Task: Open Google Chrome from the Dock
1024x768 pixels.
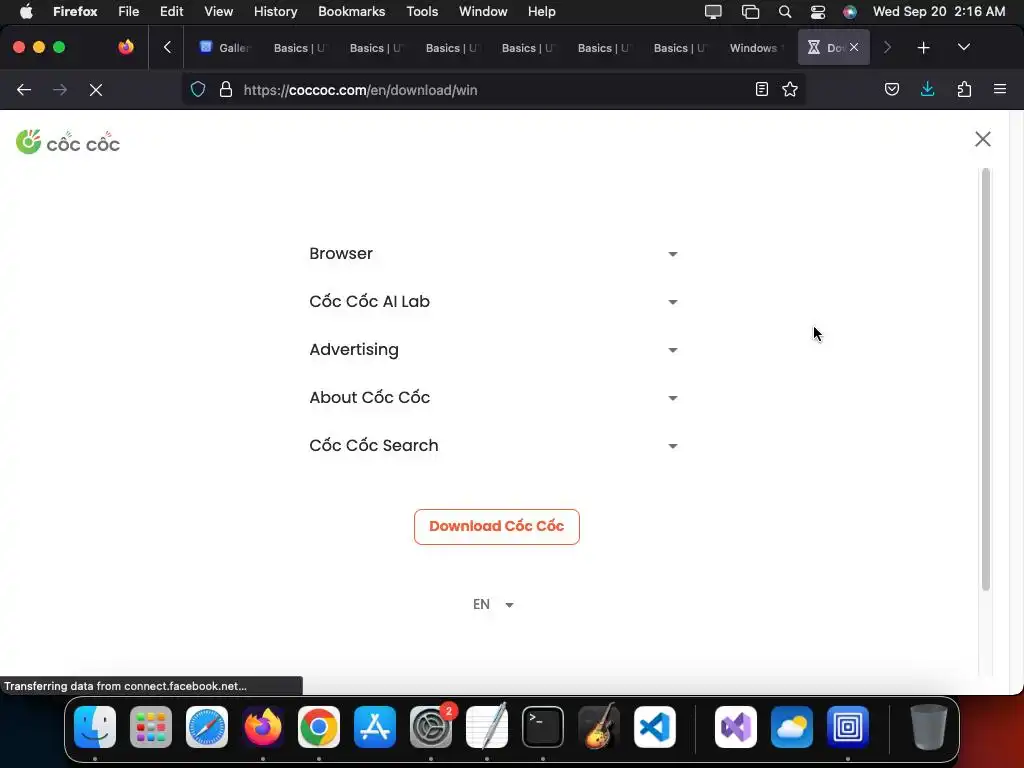Action: (319, 727)
